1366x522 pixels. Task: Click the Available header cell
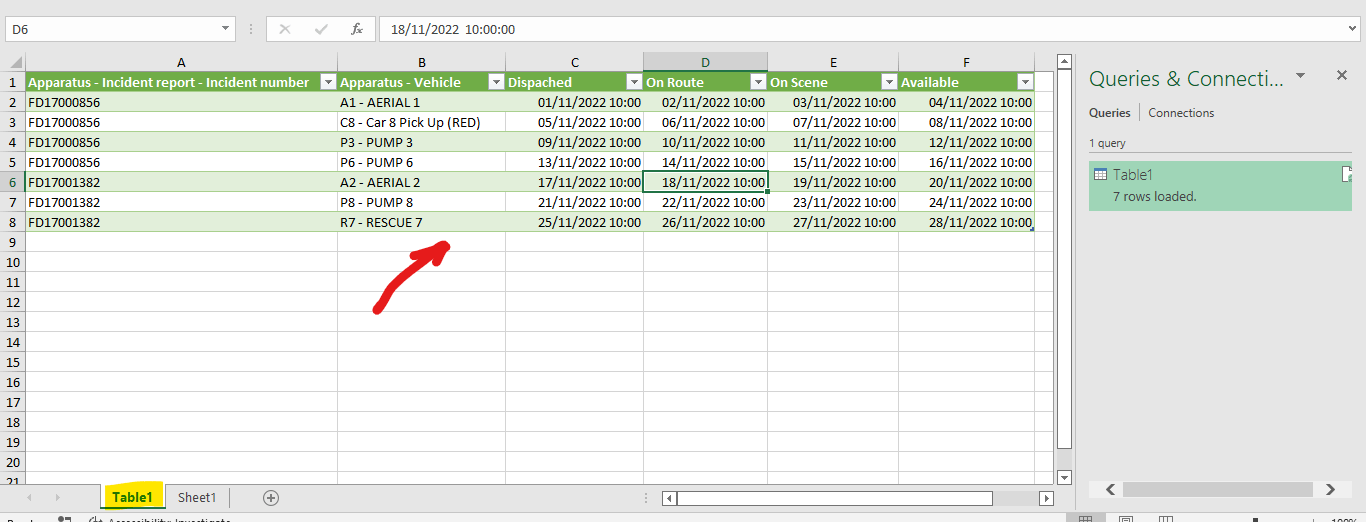click(x=966, y=82)
